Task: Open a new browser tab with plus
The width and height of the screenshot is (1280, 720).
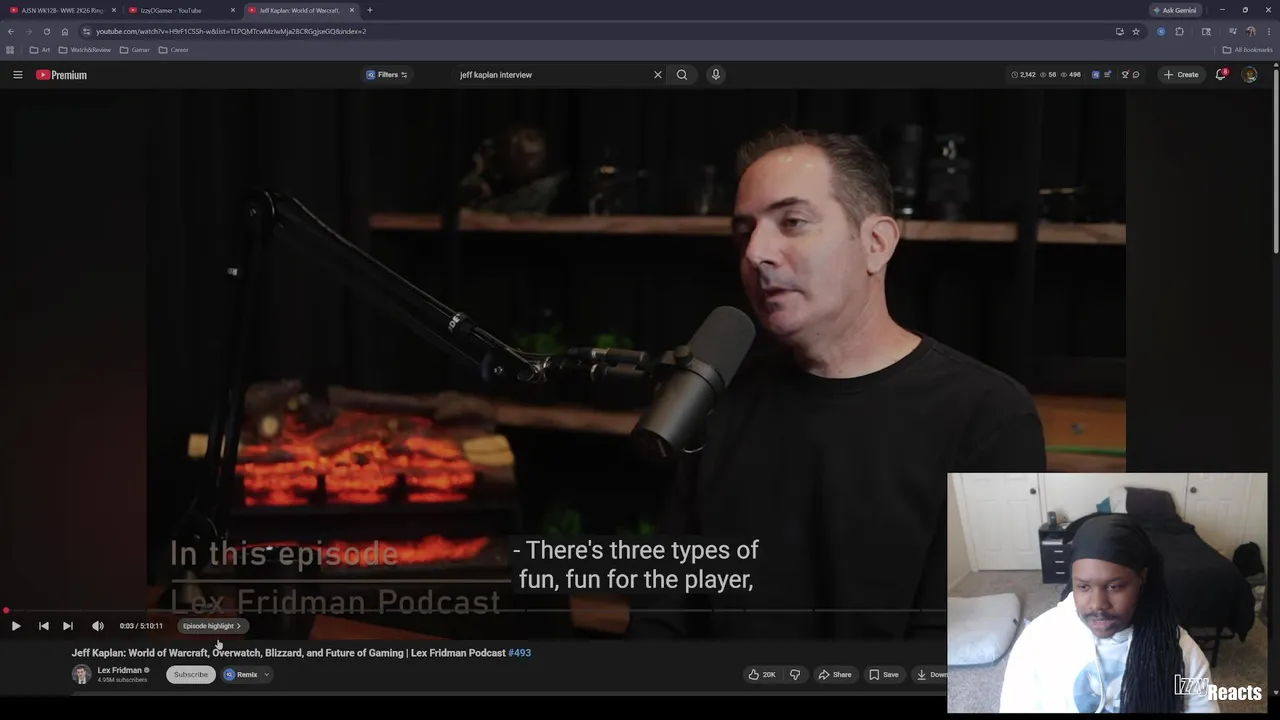Action: point(370,10)
